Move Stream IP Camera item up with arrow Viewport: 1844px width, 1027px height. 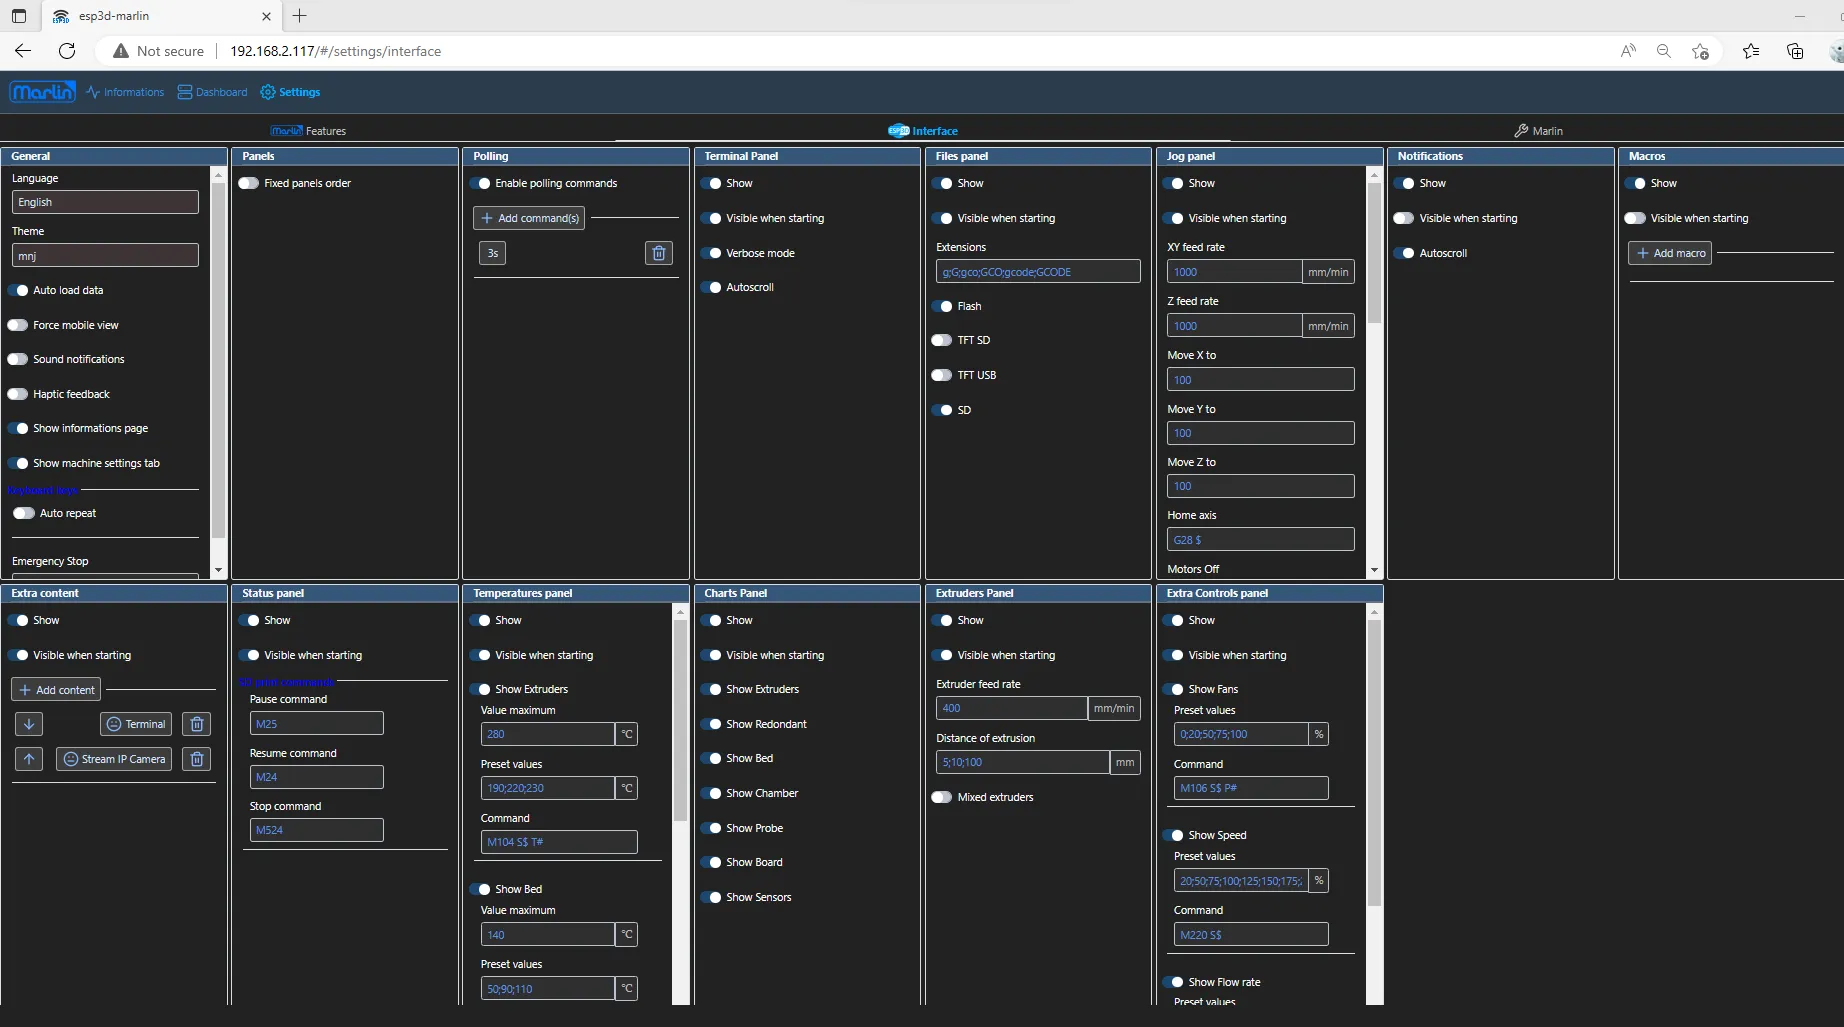point(29,759)
